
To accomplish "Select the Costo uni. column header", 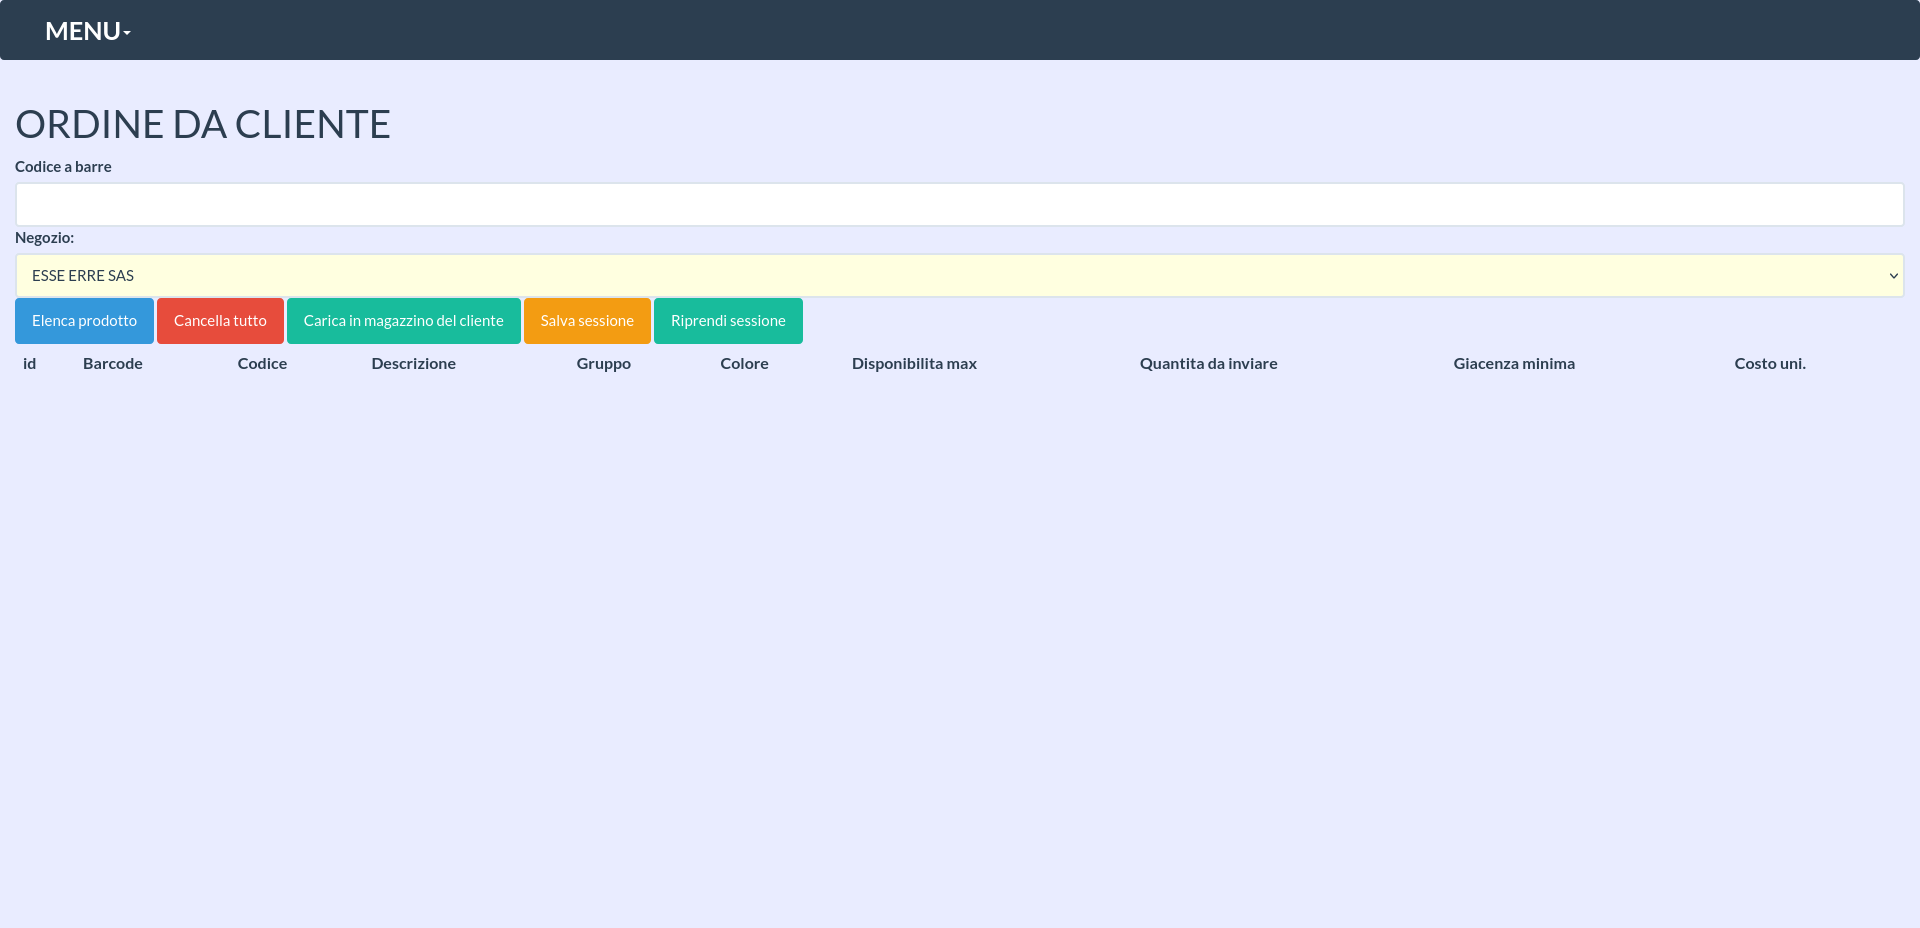I will coord(1770,364).
